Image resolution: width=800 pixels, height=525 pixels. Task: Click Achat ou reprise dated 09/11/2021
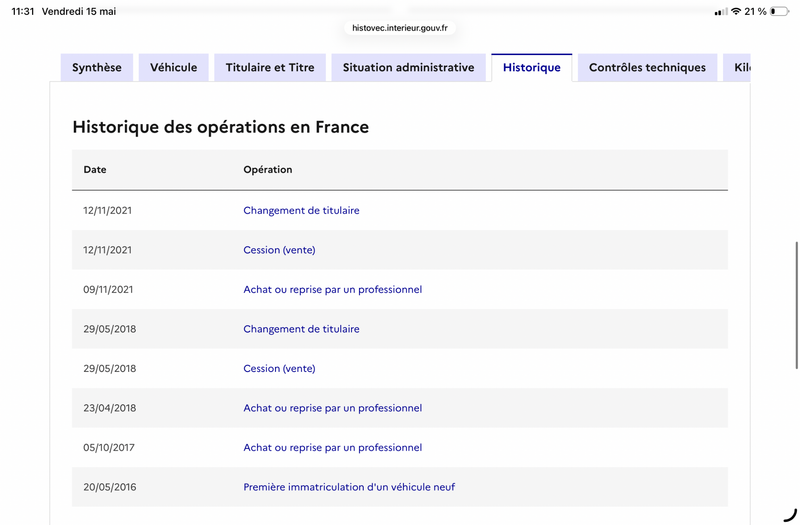(x=333, y=289)
